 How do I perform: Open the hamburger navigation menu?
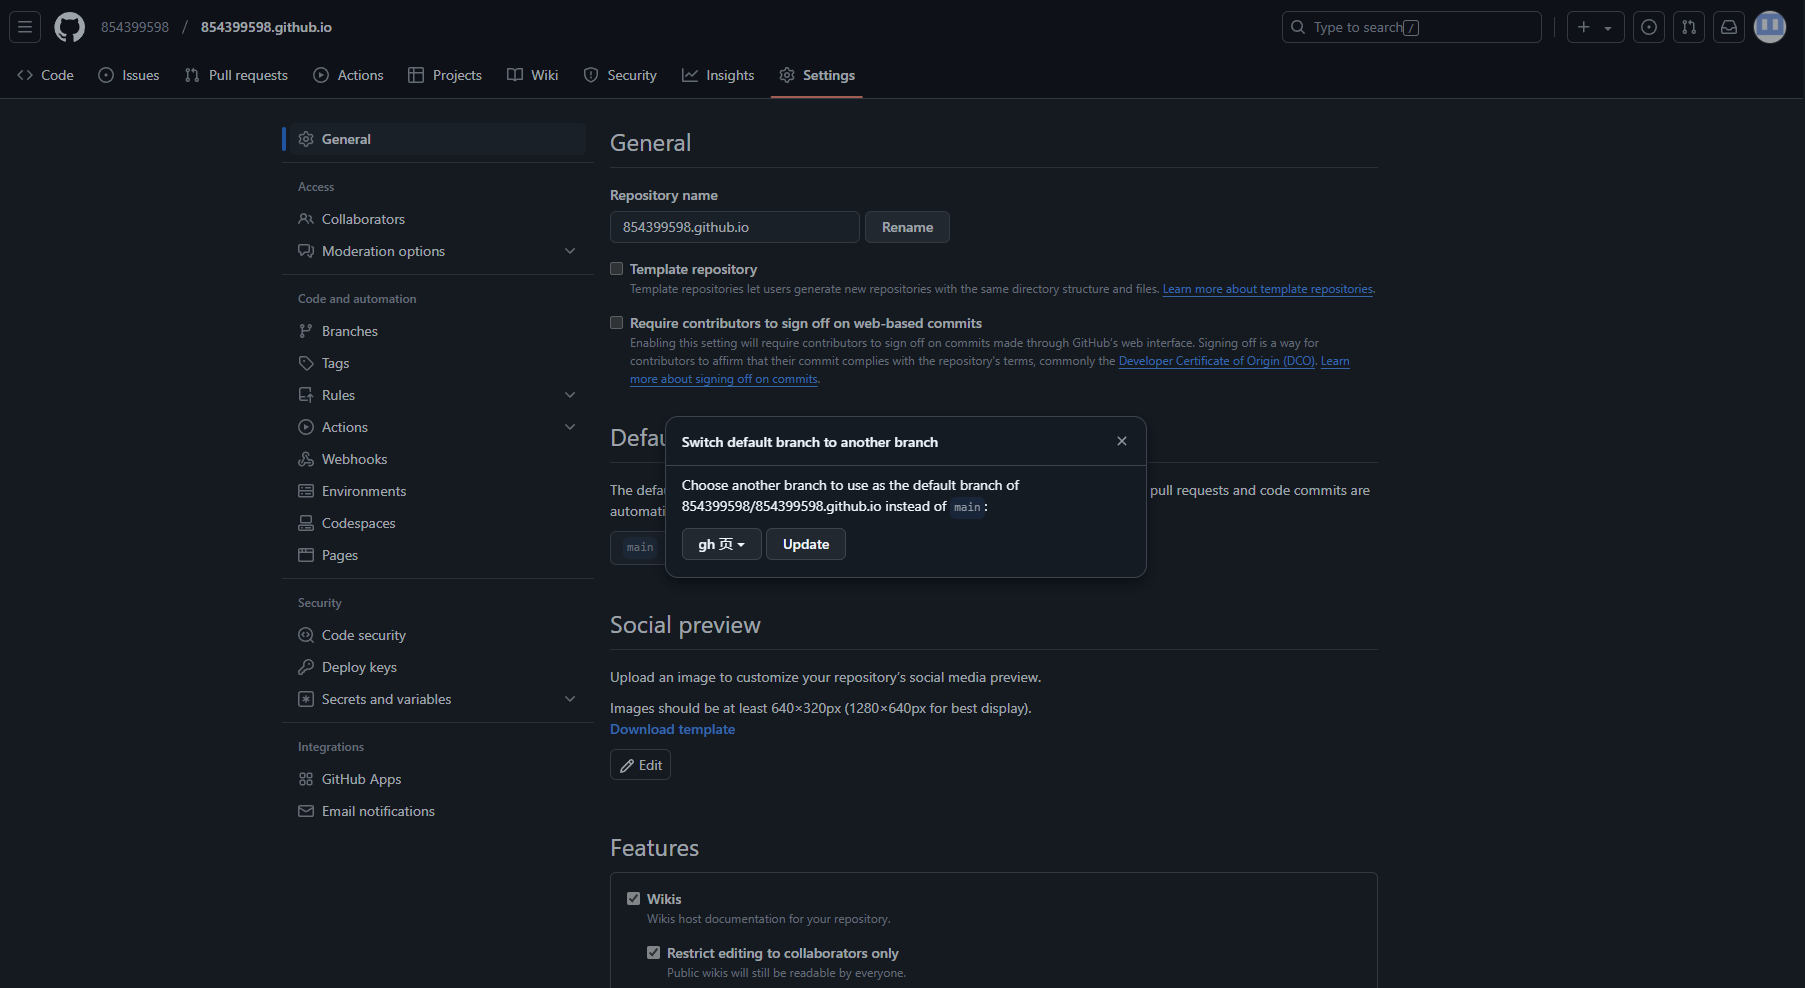[x=25, y=27]
